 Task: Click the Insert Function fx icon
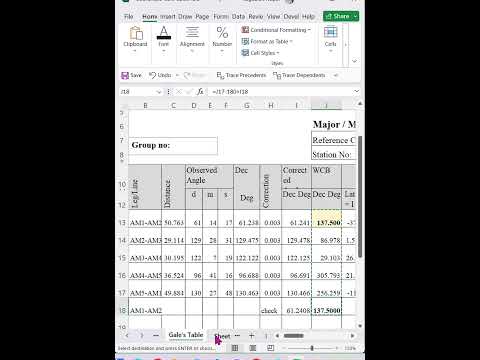pyautogui.click(x=200, y=92)
